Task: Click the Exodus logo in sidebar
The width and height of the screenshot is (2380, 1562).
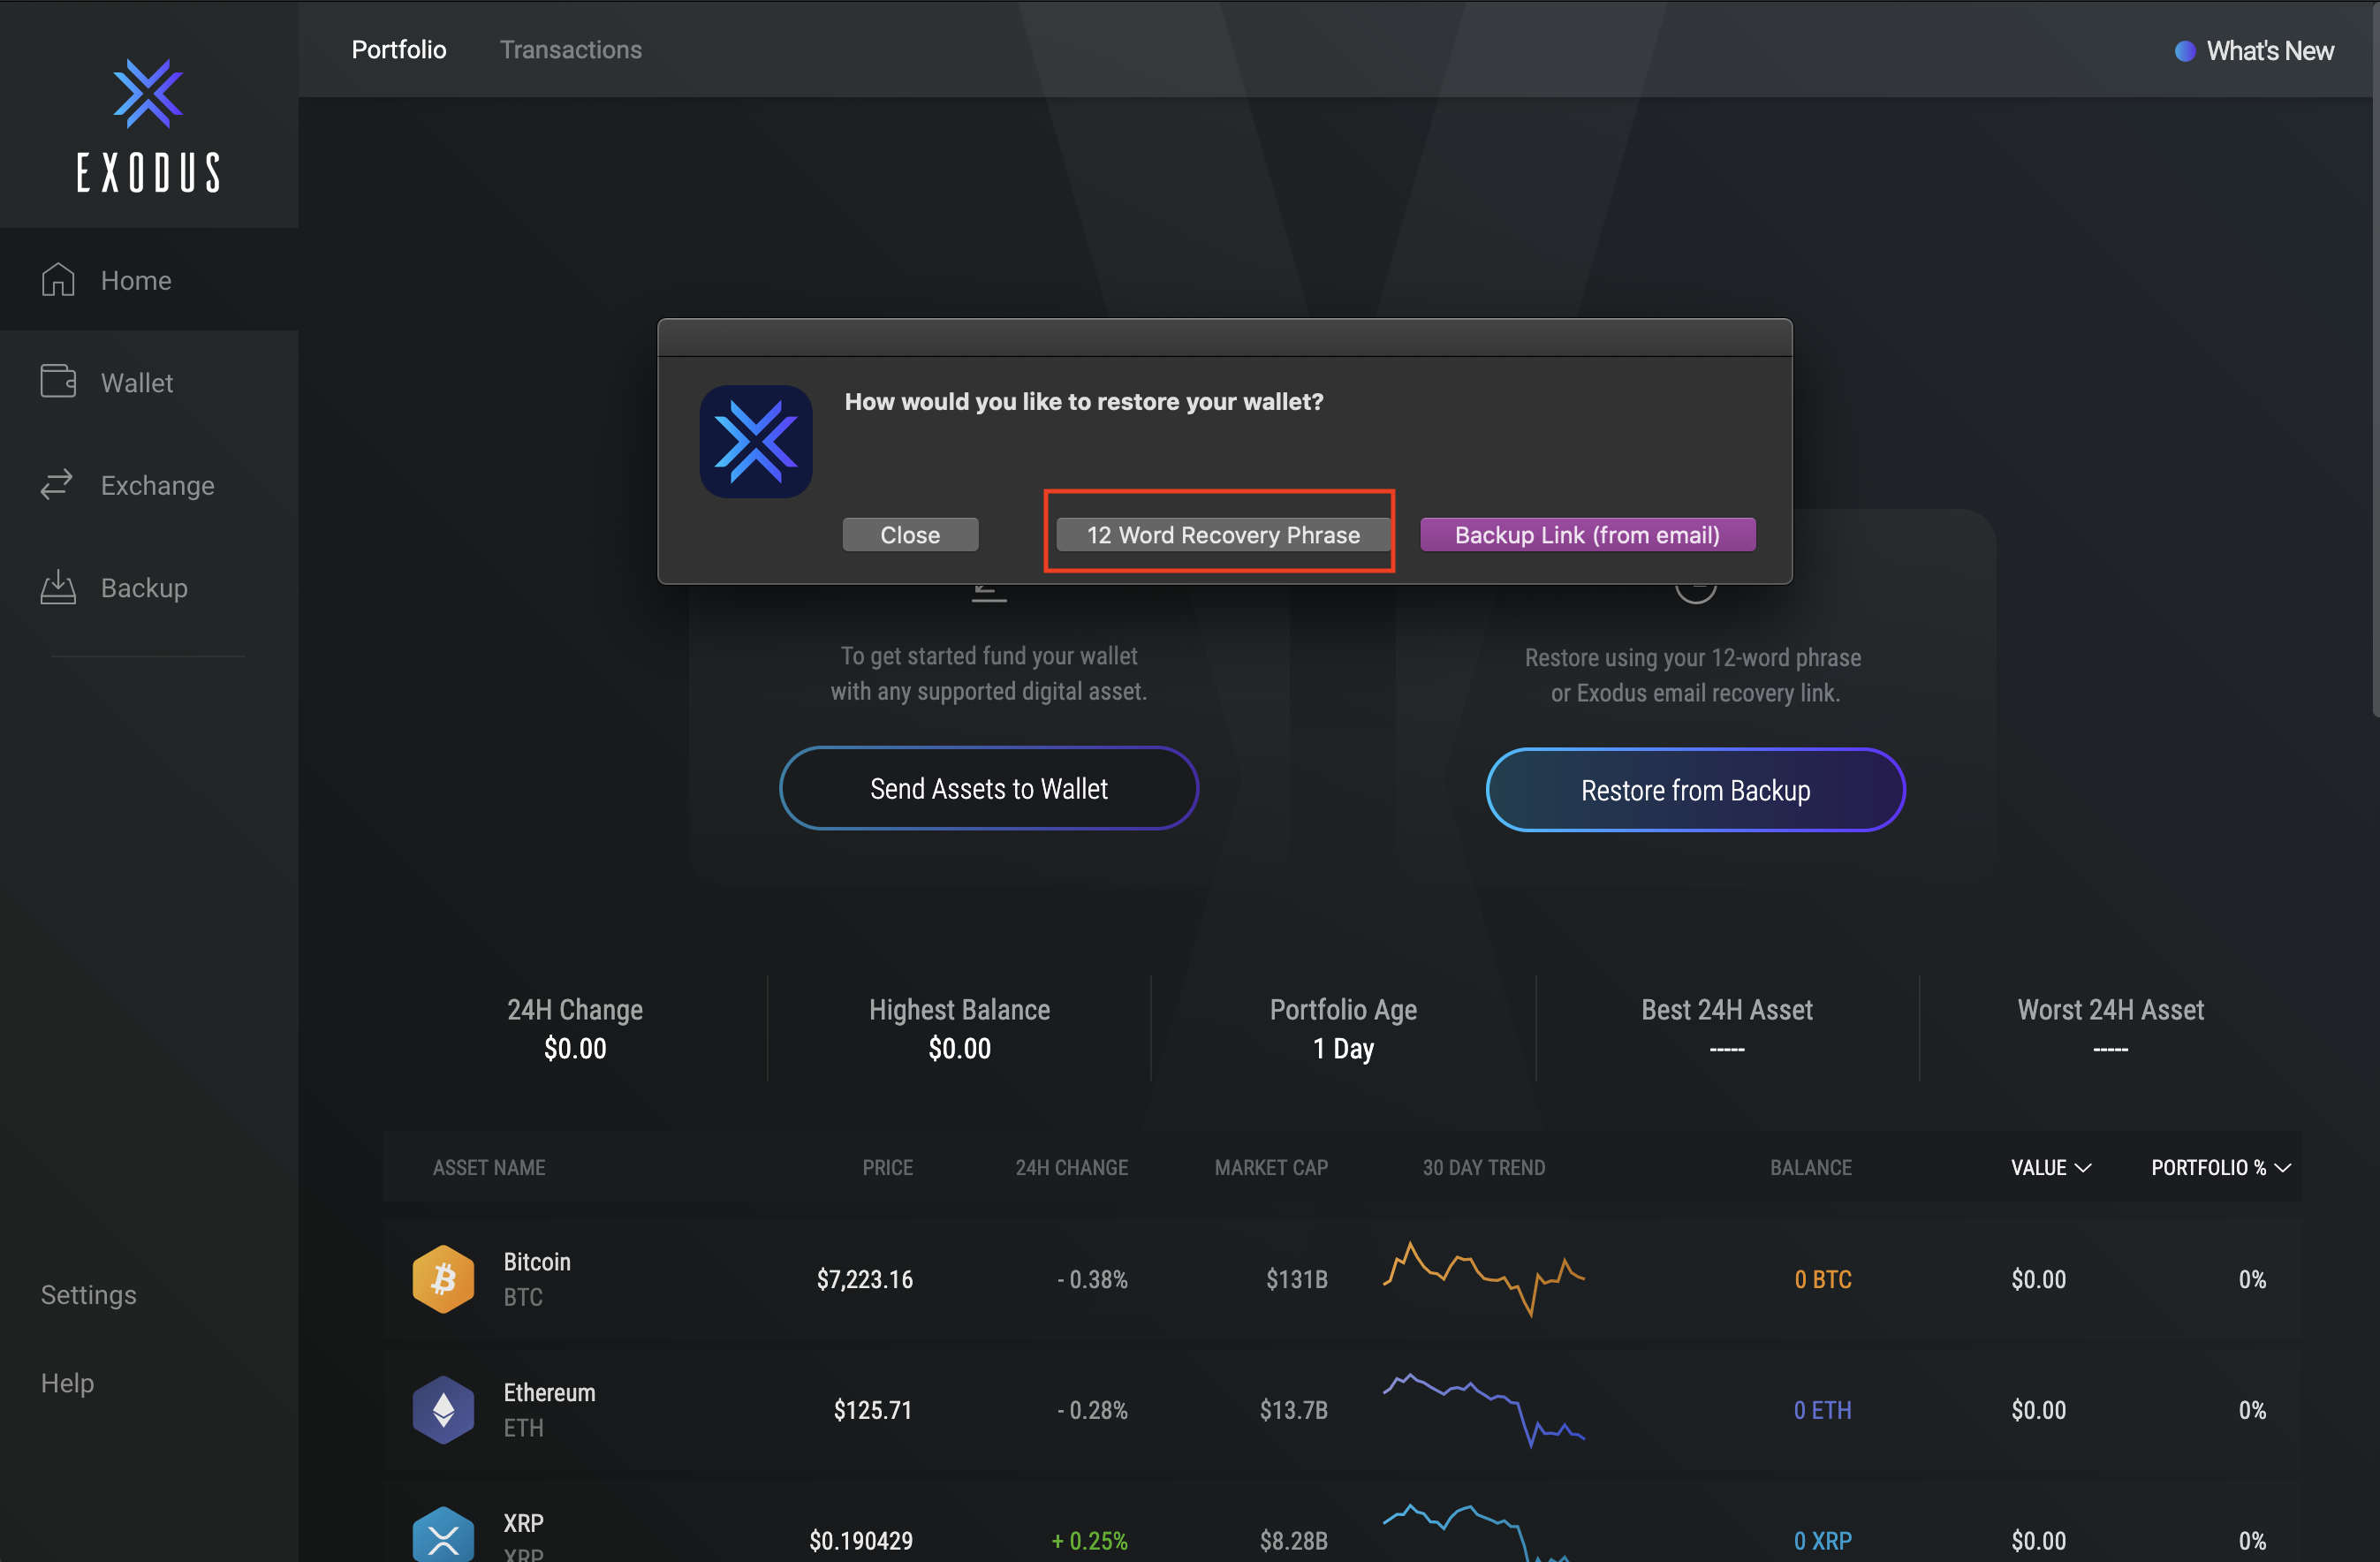Action: [148, 125]
